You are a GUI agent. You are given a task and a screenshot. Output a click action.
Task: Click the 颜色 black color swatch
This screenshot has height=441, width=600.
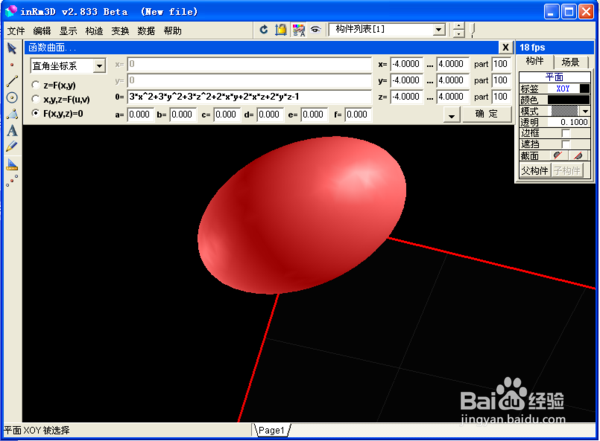point(569,100)
